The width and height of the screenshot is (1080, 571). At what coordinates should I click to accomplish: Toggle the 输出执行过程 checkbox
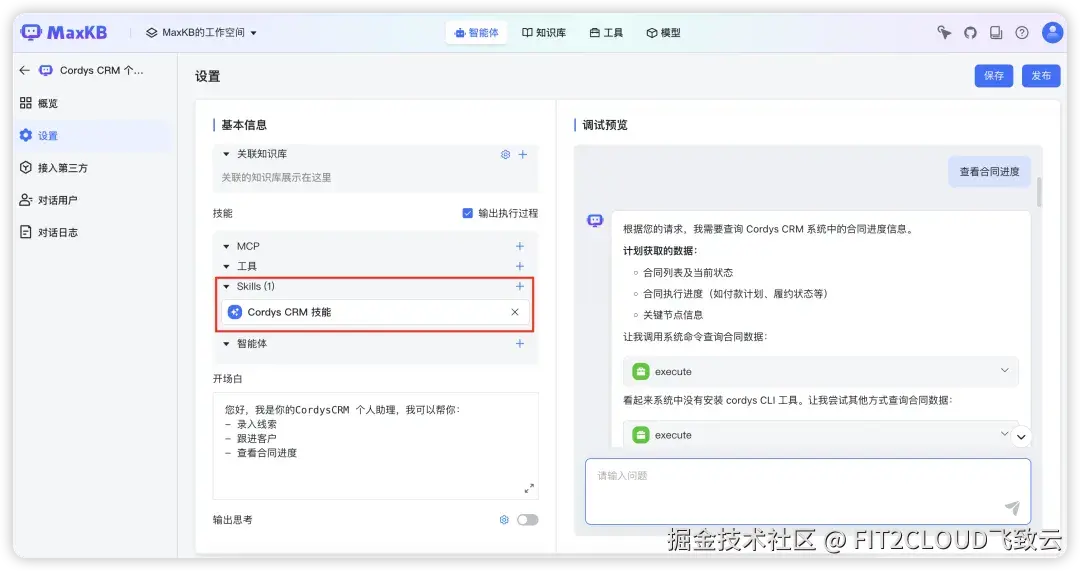[468, 213]
